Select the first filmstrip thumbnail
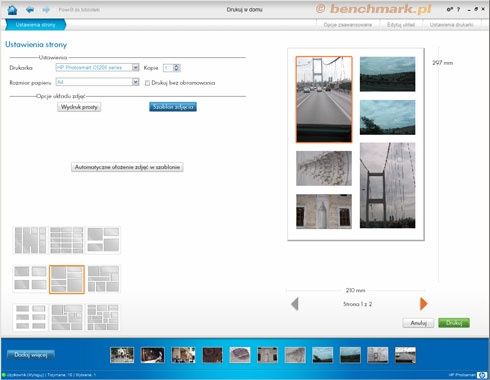490x380 pixels. (x=122, y=355)
